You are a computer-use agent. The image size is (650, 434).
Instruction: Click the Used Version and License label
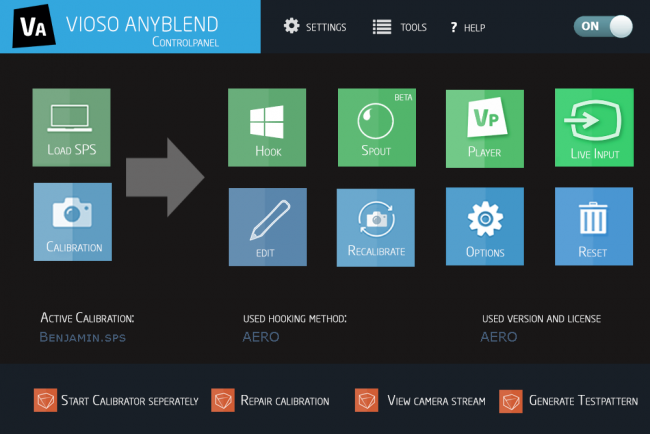541,318
